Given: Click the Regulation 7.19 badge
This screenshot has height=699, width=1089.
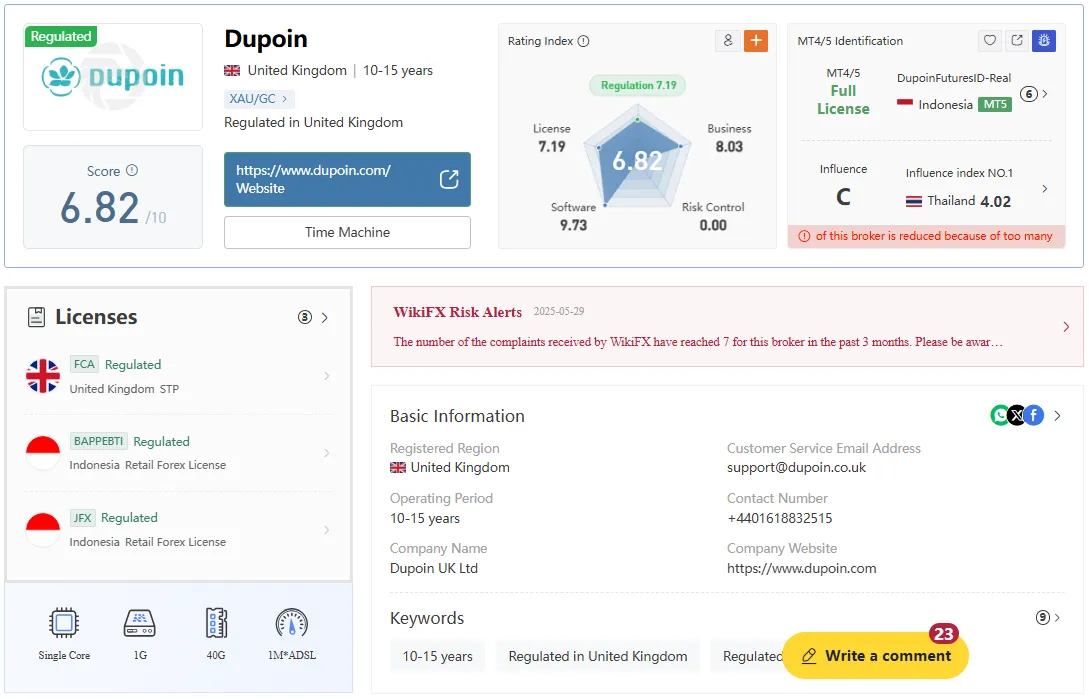Looking at the screenshot, I should [x=638, y=85].
